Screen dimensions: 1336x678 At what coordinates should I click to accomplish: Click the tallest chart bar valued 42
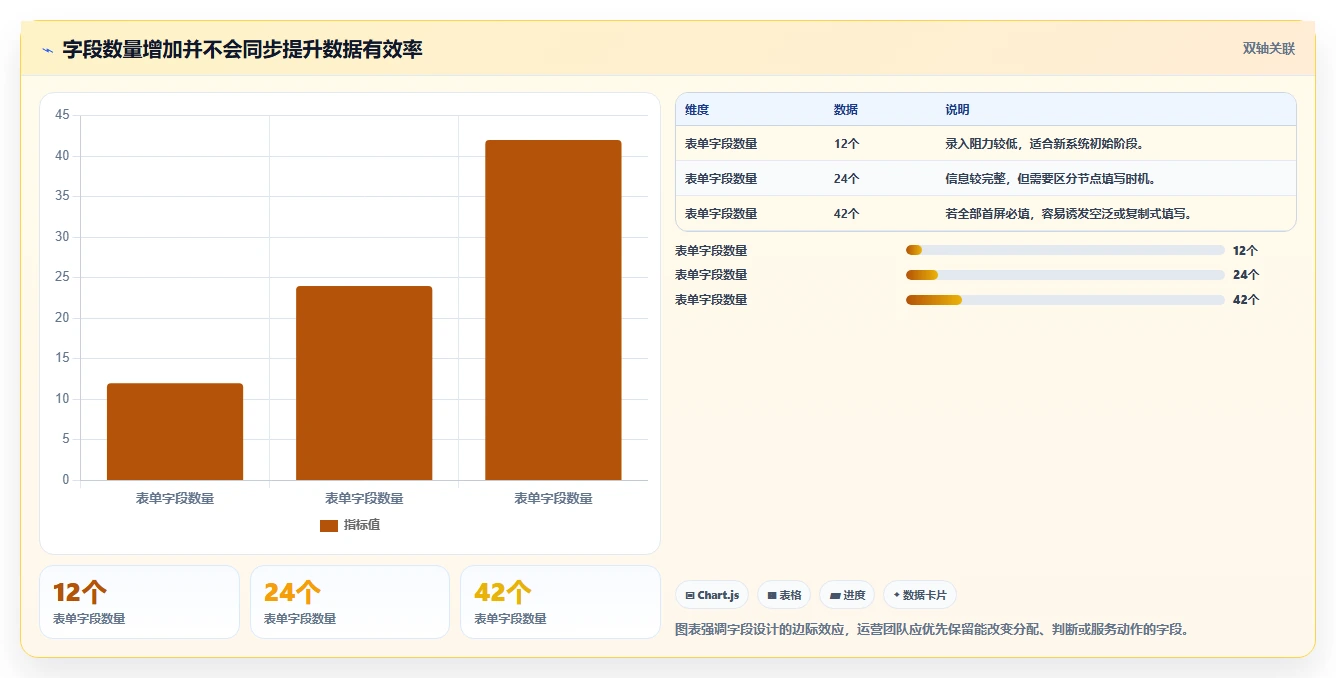pyautogui.click(x=553, y=310)
